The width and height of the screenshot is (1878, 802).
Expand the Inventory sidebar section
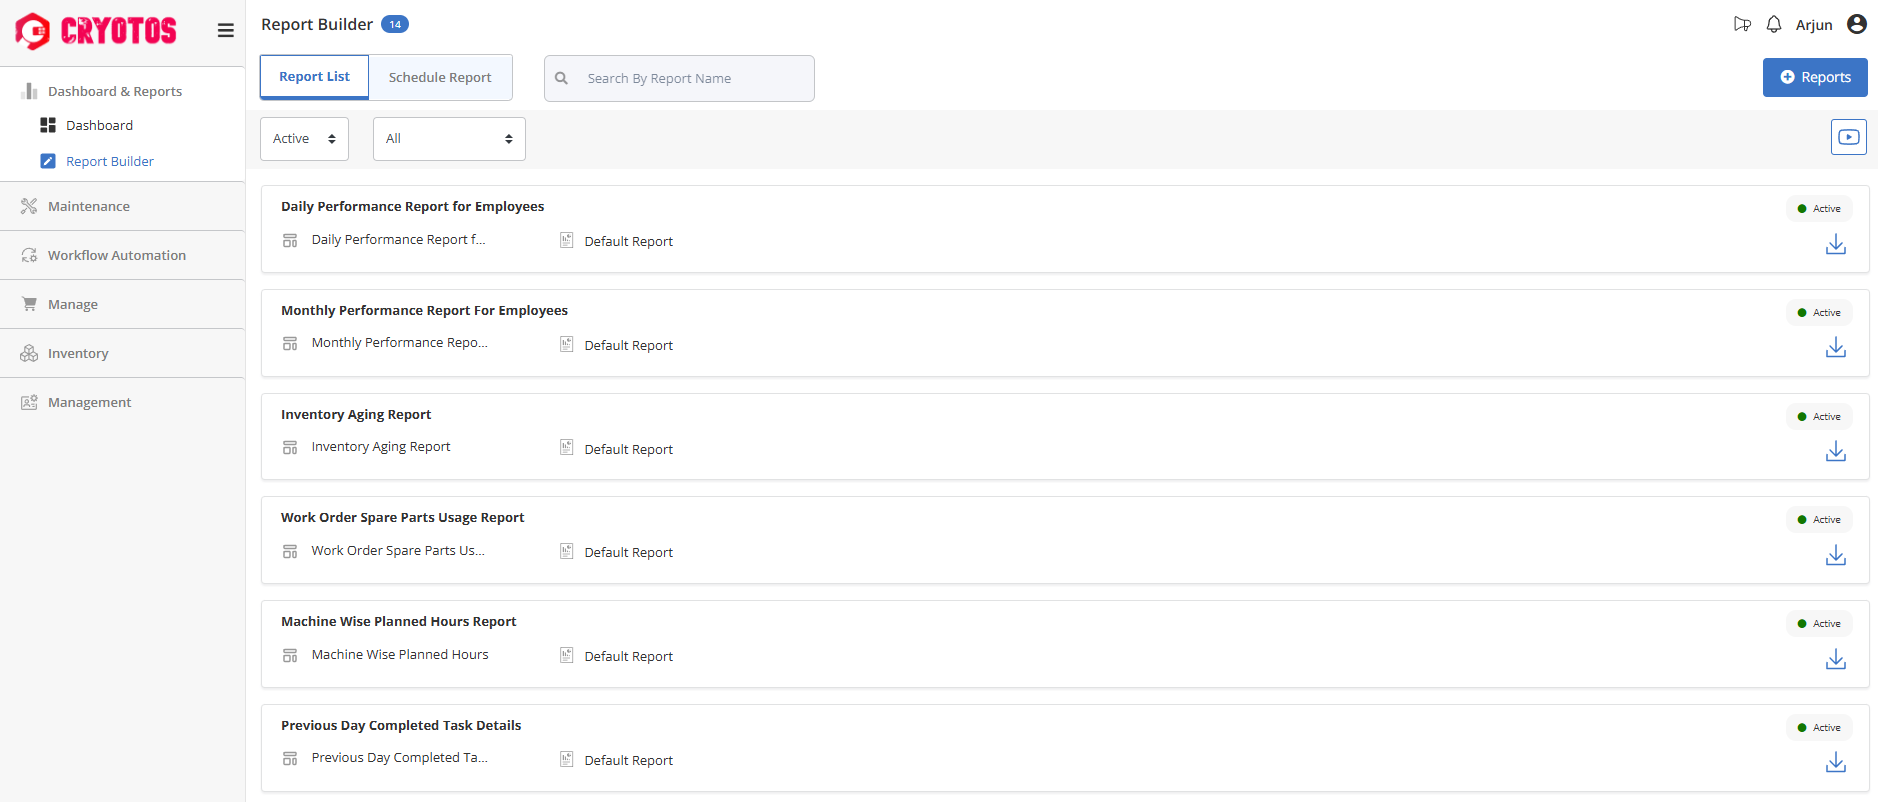pos(122,353)
